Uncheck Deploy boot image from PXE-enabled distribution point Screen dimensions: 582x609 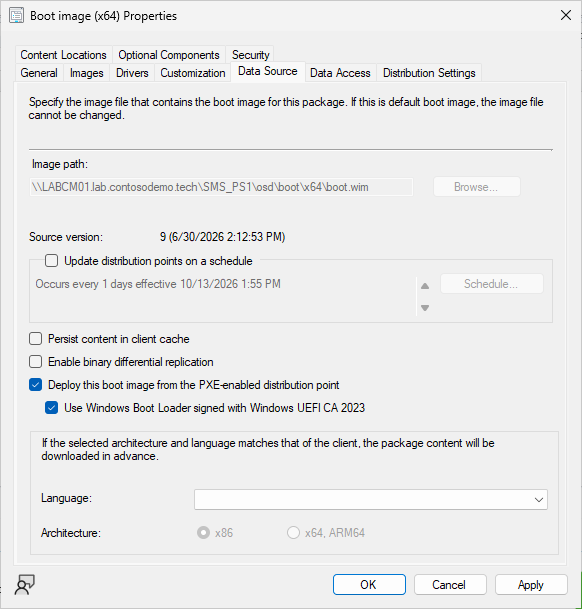click(x=36, y=385)
